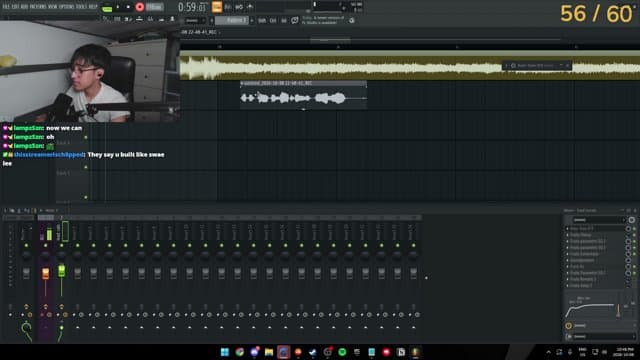Viewport: 640px width, 360px height.
Task: Open the HELP menu
Action: (x=93, y=7)
